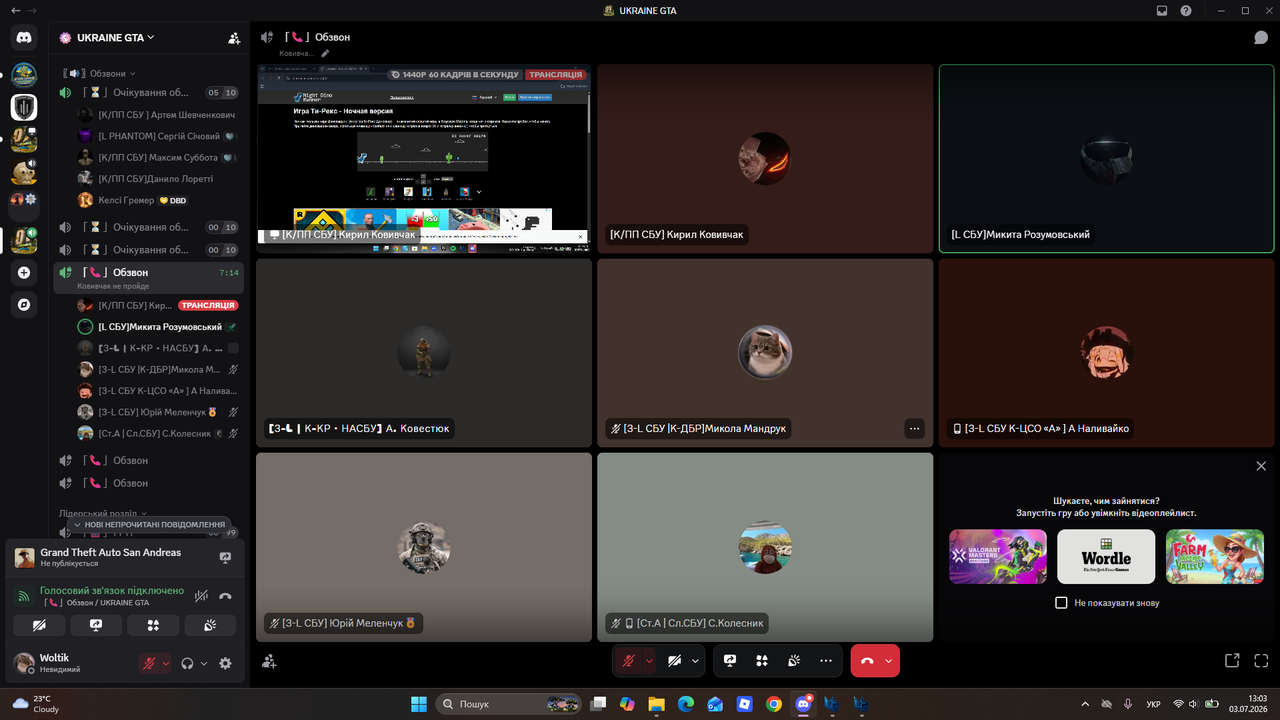Click the НОВІ НЕПРОЧИТАНІ ПОВІДОМЛЕННЯ banner
The height and width of the screenshot is (720, 1280).
(x=149, y=524)
